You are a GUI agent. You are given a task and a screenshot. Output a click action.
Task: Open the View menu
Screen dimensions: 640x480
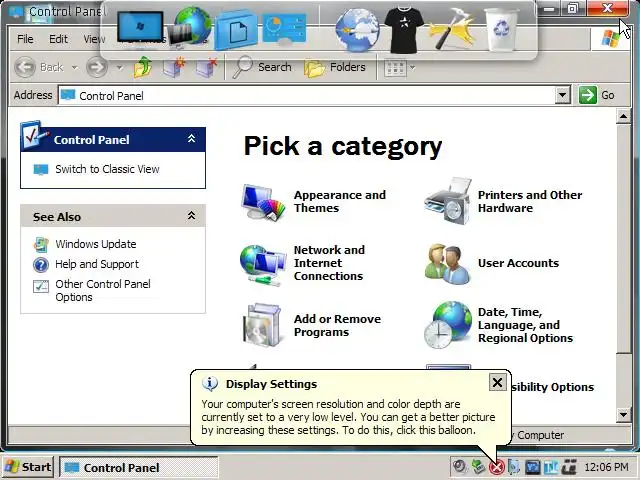point(94,39)
